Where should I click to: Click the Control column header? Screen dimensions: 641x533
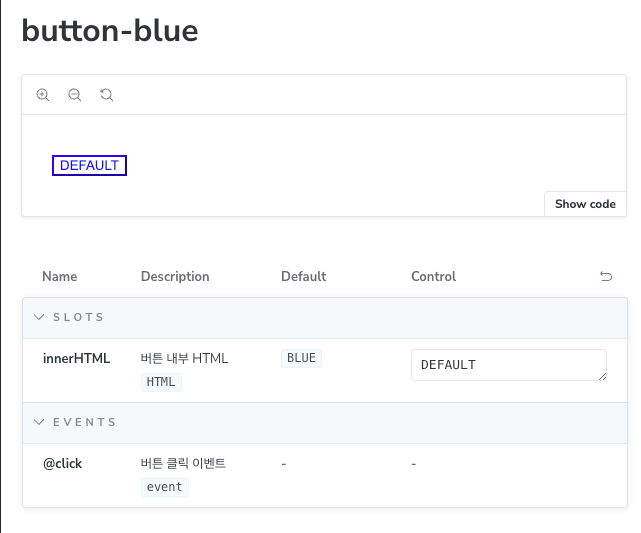click(x=434, y=277)
